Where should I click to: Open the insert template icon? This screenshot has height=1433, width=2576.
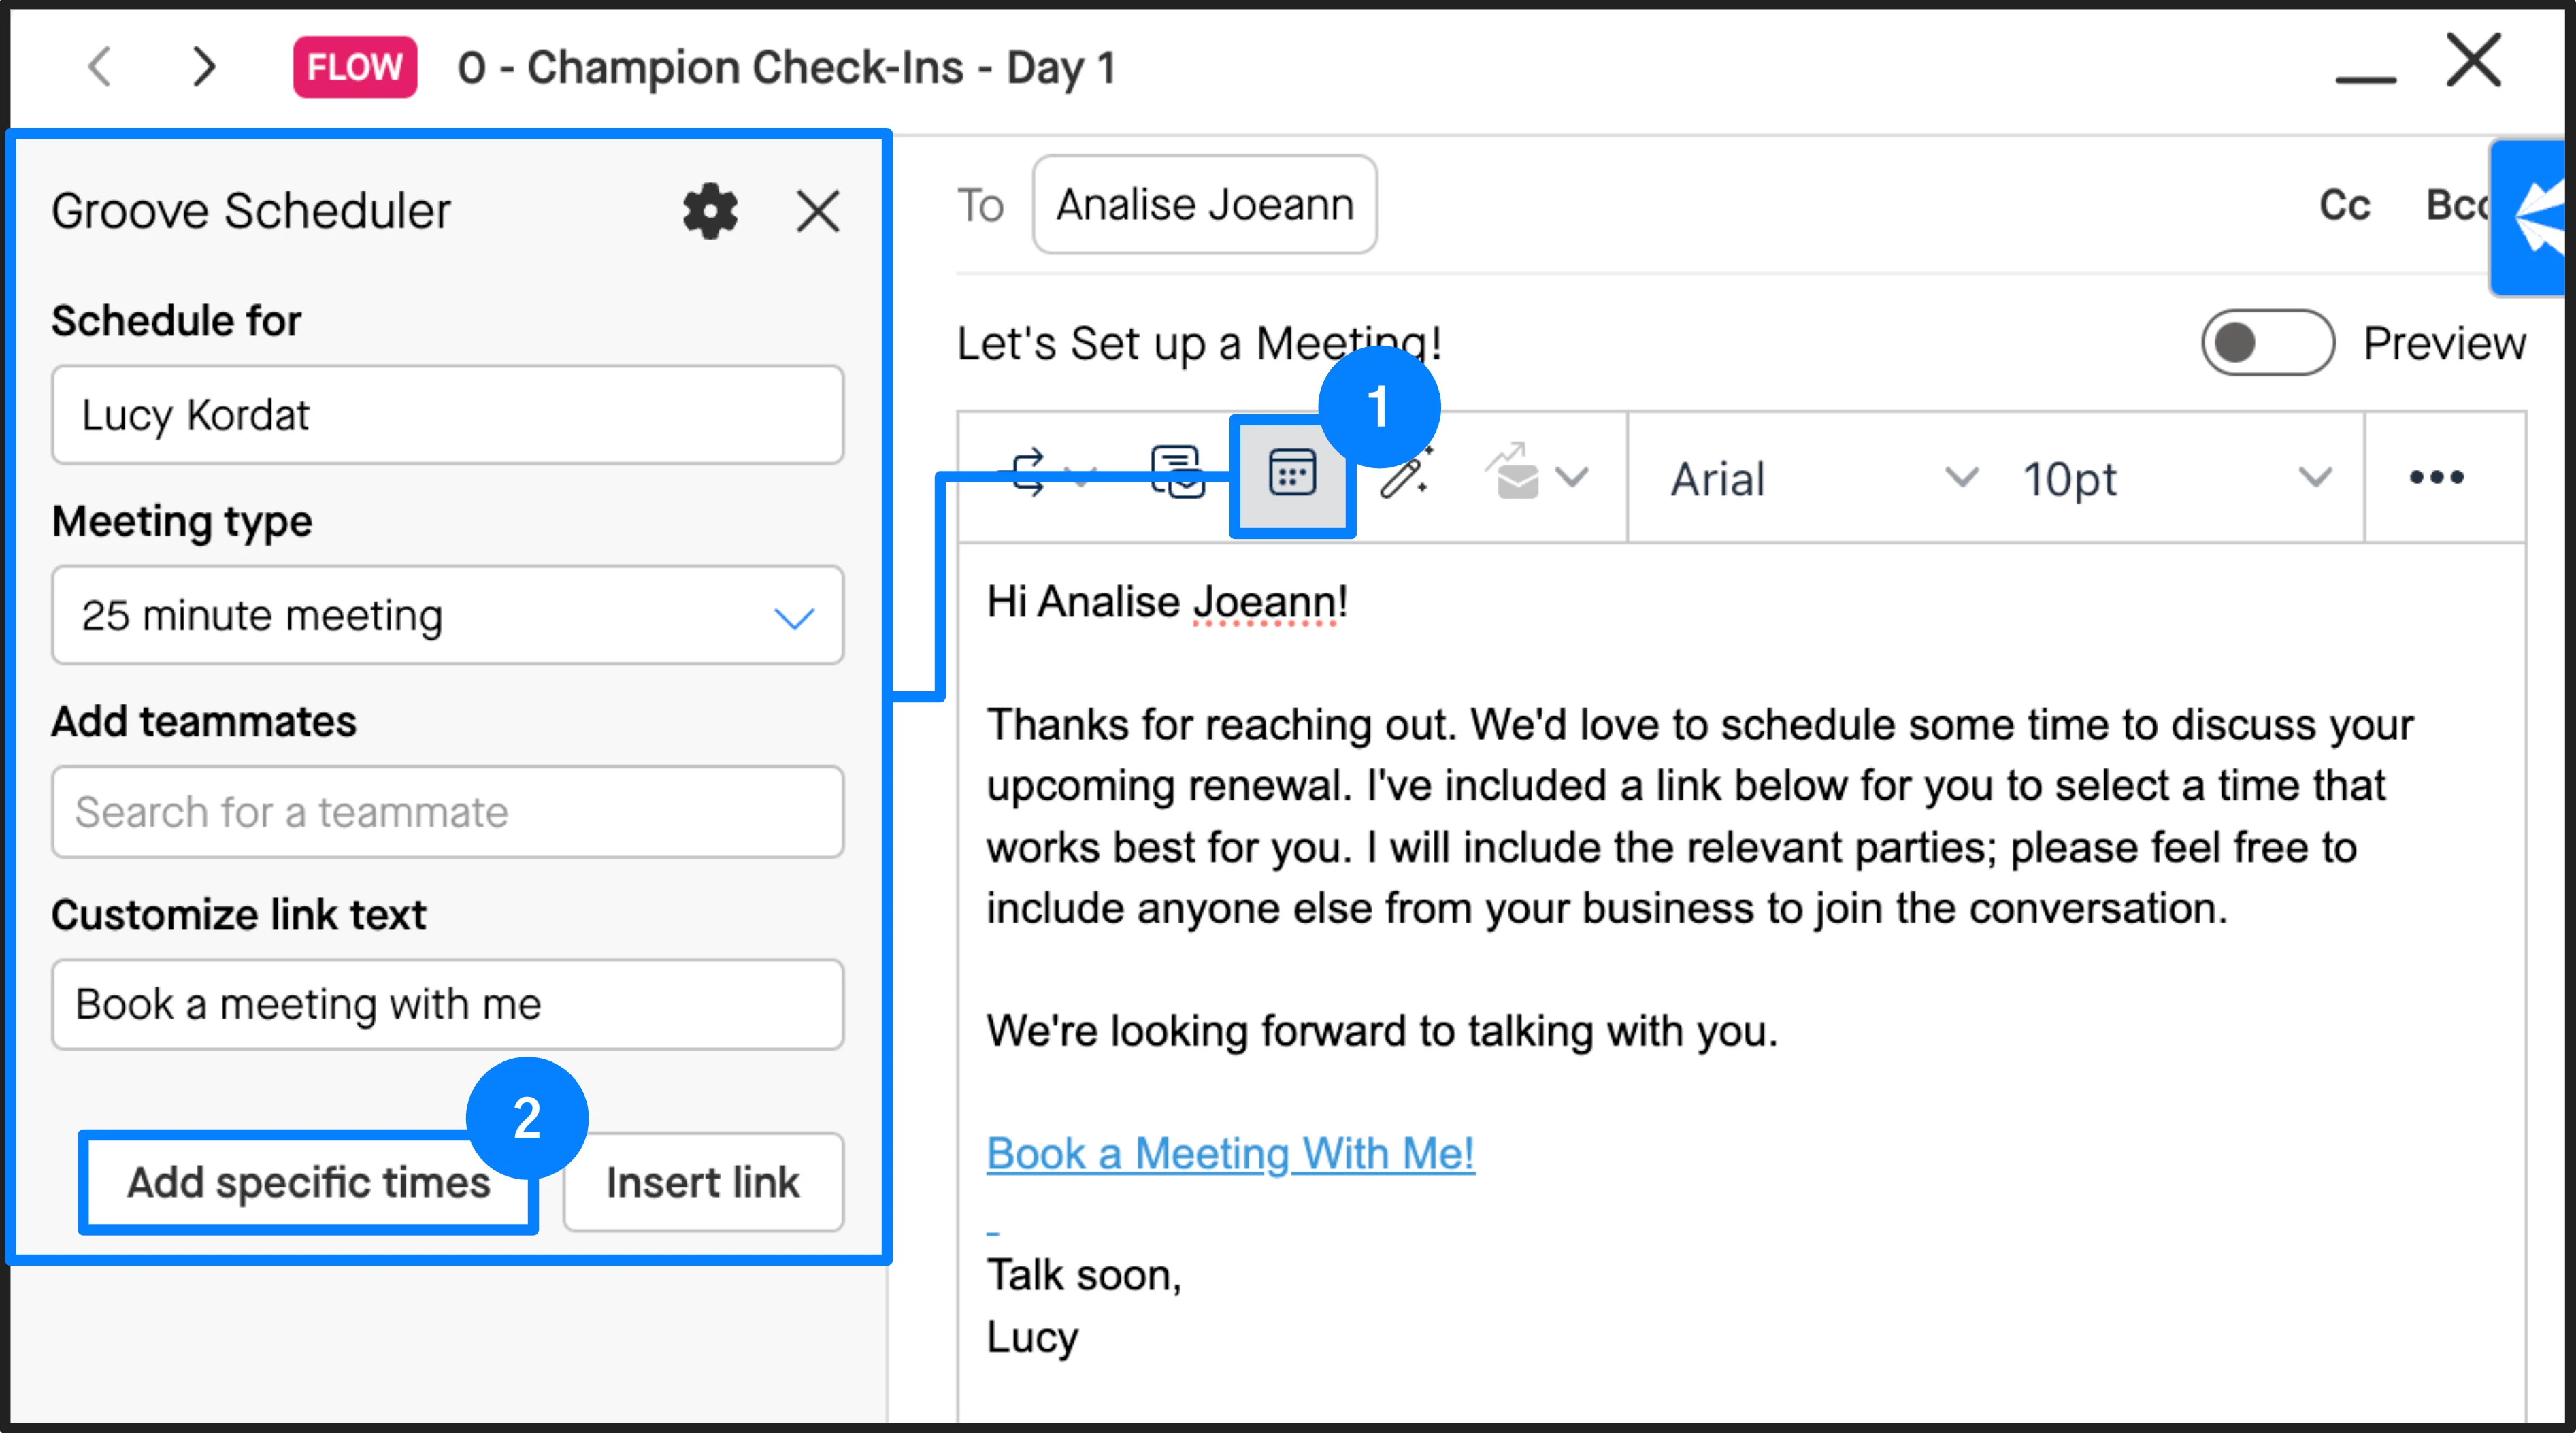pos(1177,473)
